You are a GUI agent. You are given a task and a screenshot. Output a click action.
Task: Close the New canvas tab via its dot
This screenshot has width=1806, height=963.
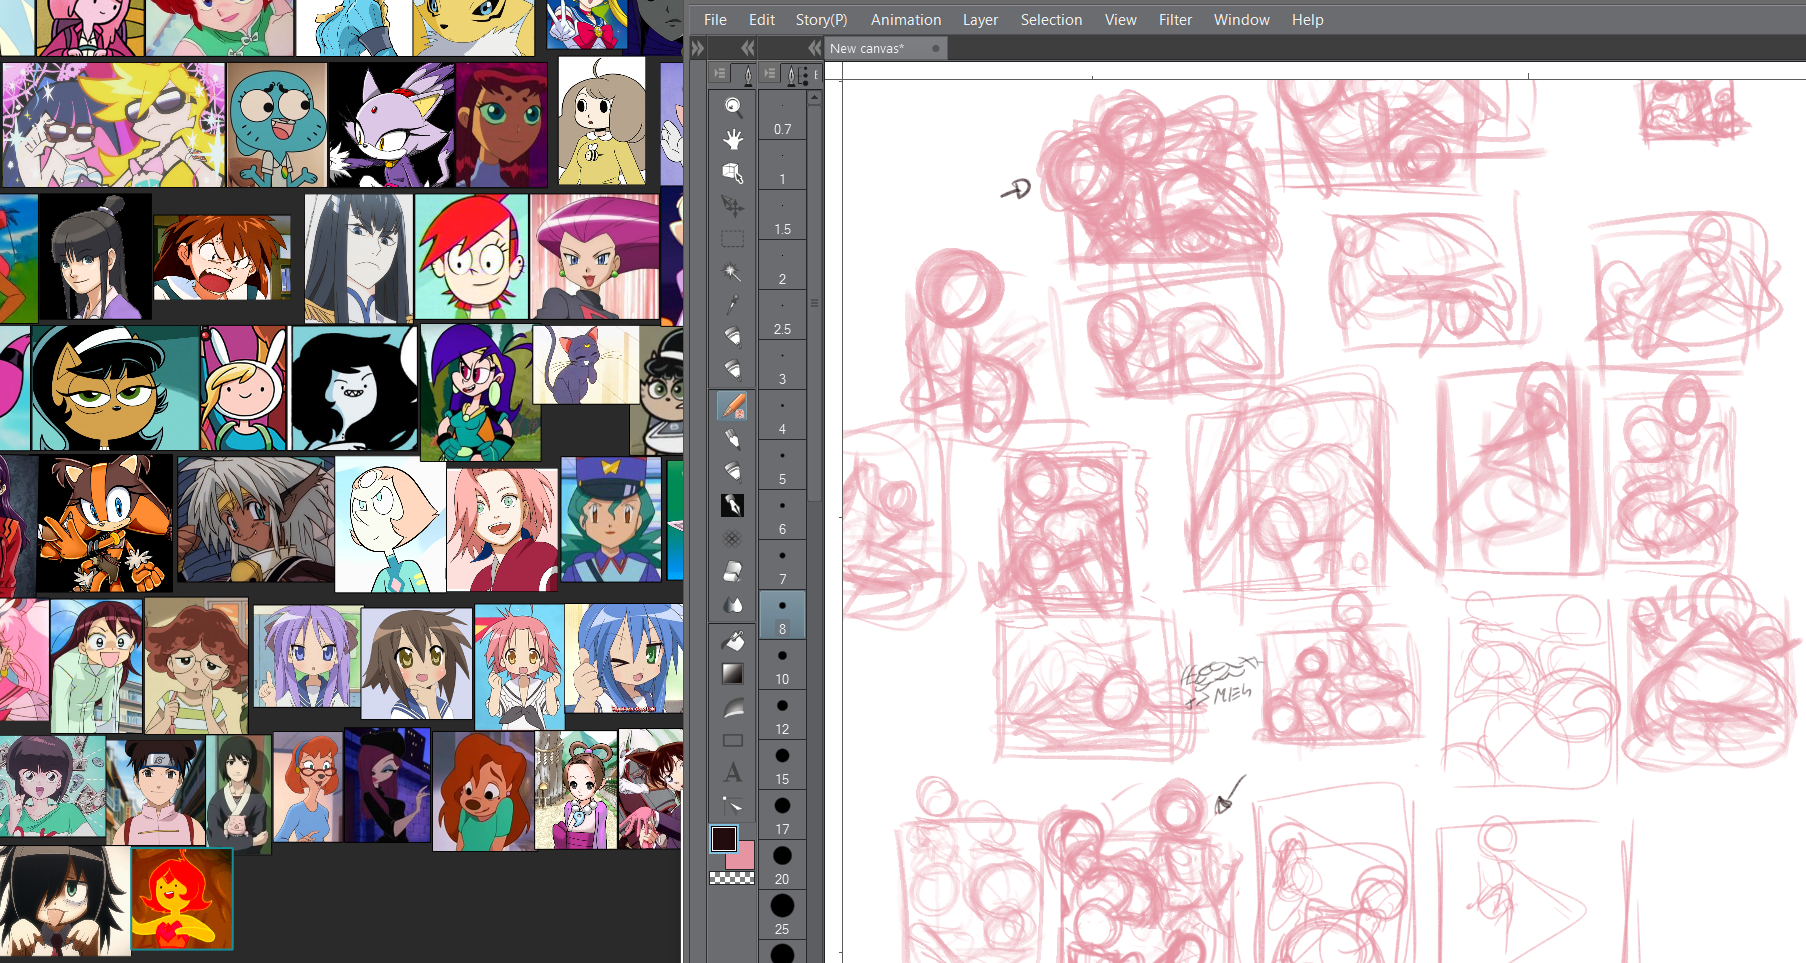pyautogui.click(x=936, y=48)
